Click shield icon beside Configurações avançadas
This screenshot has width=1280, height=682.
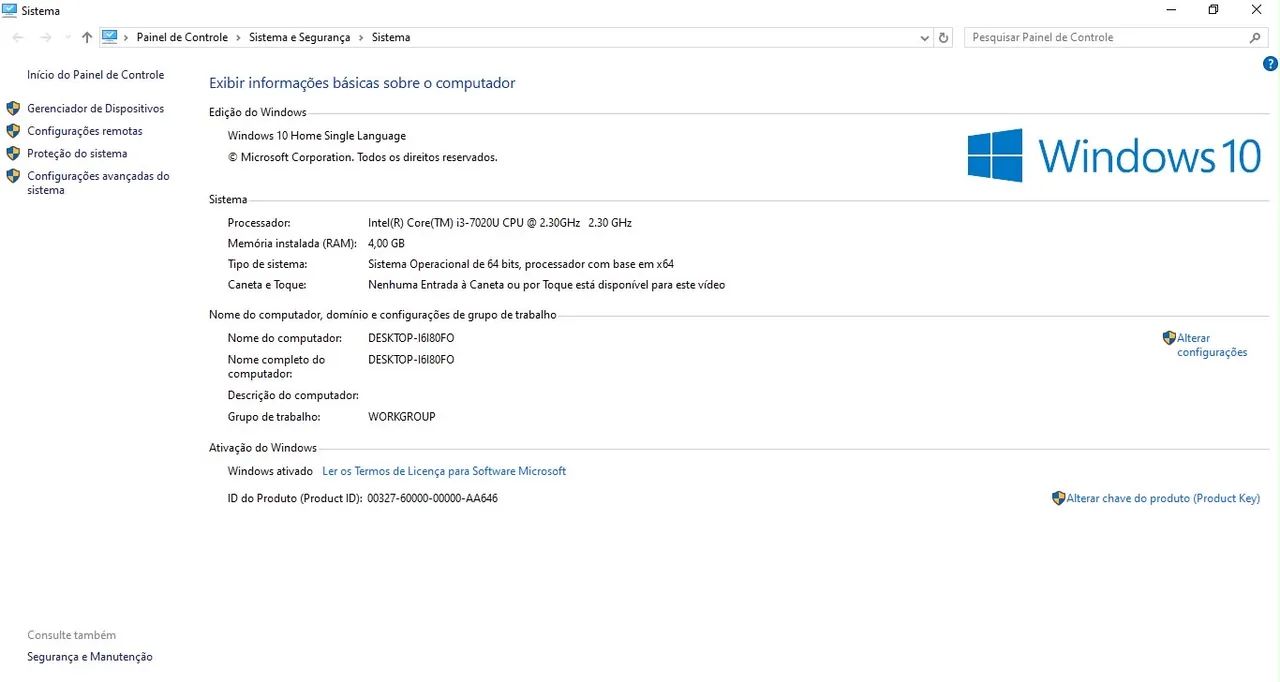(13, 176)
